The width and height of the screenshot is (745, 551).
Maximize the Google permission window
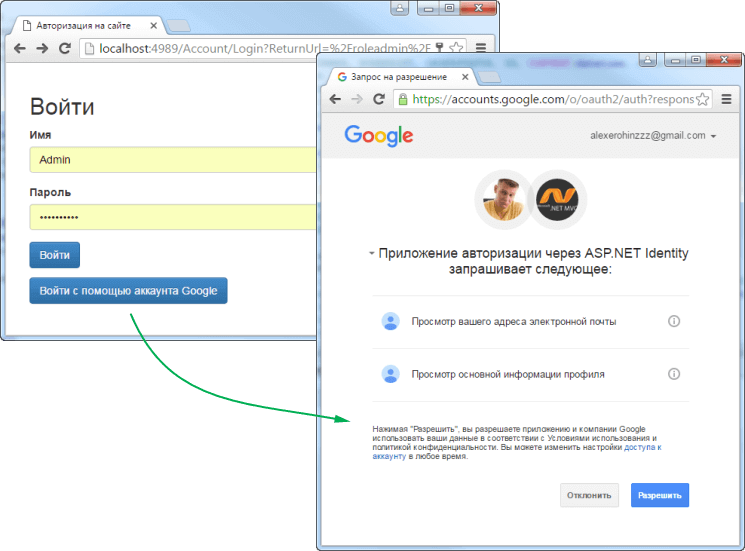click(x=696, y=60)
